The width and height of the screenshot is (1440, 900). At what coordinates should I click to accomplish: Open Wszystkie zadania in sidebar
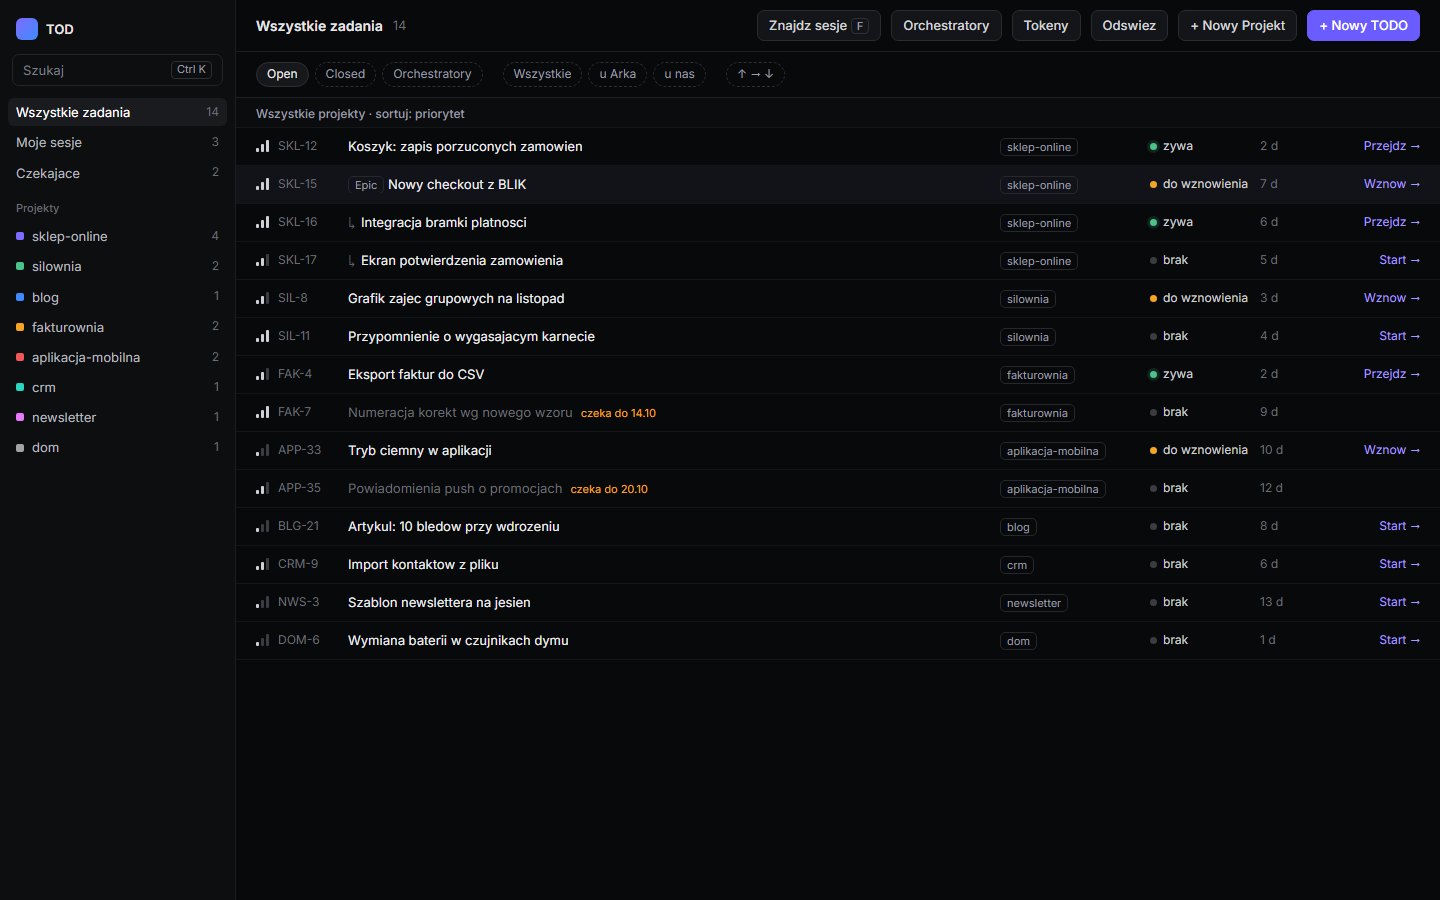(x=117, y=112)
